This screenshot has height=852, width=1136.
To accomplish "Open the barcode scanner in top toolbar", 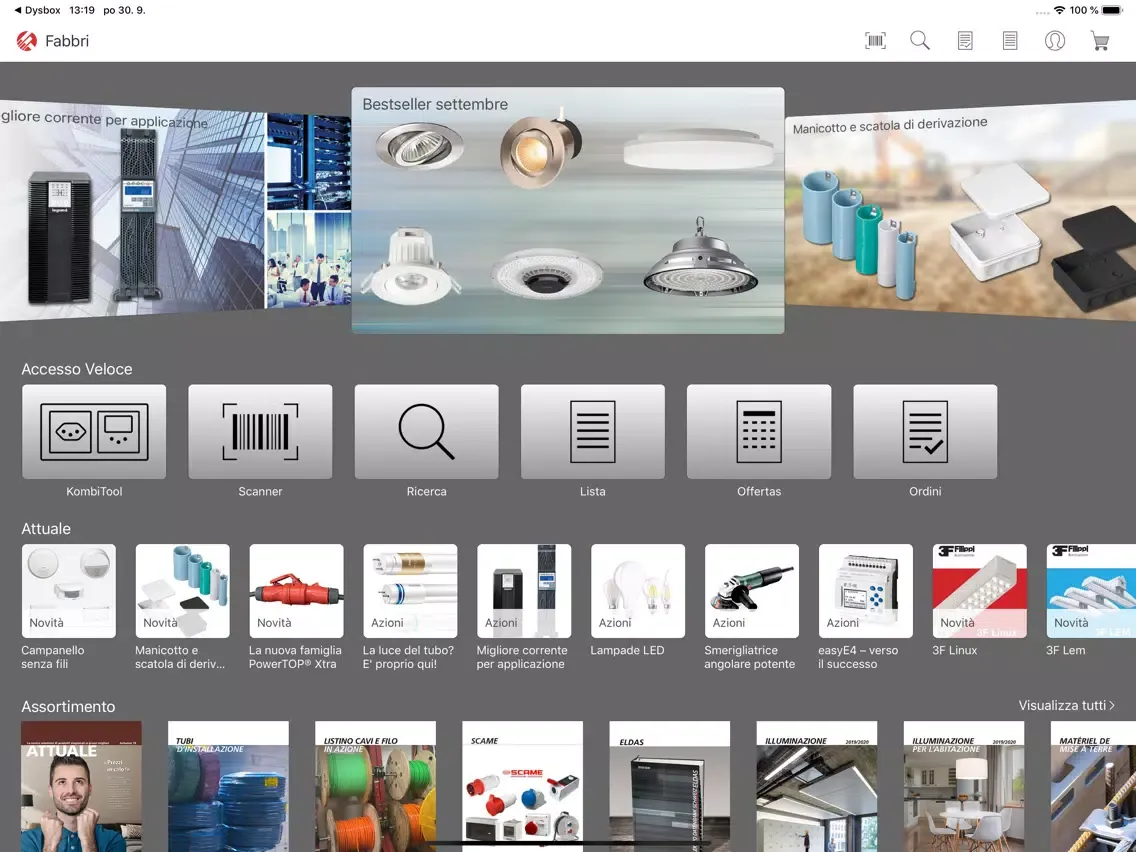I will 875,41.
